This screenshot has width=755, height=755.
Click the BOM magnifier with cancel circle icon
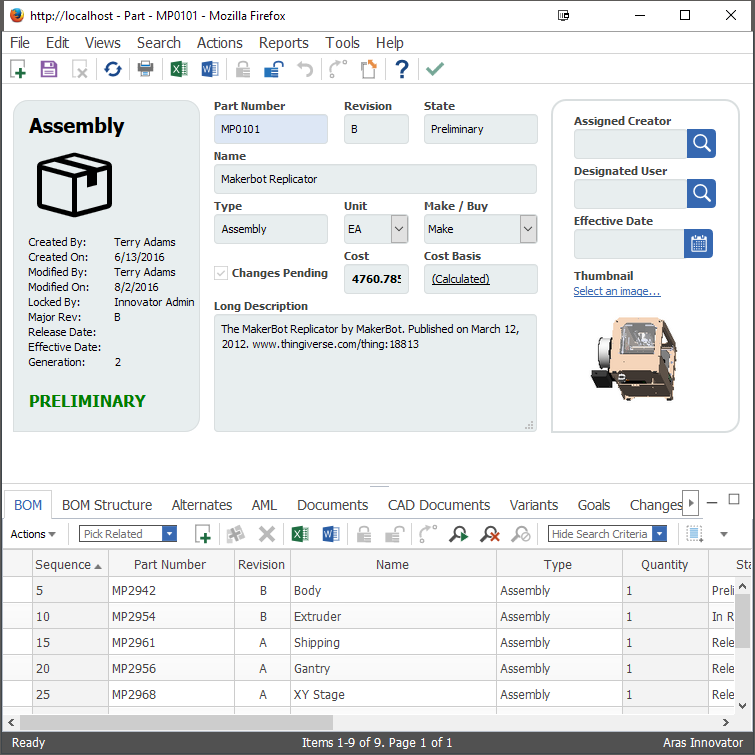click(521, 534)
